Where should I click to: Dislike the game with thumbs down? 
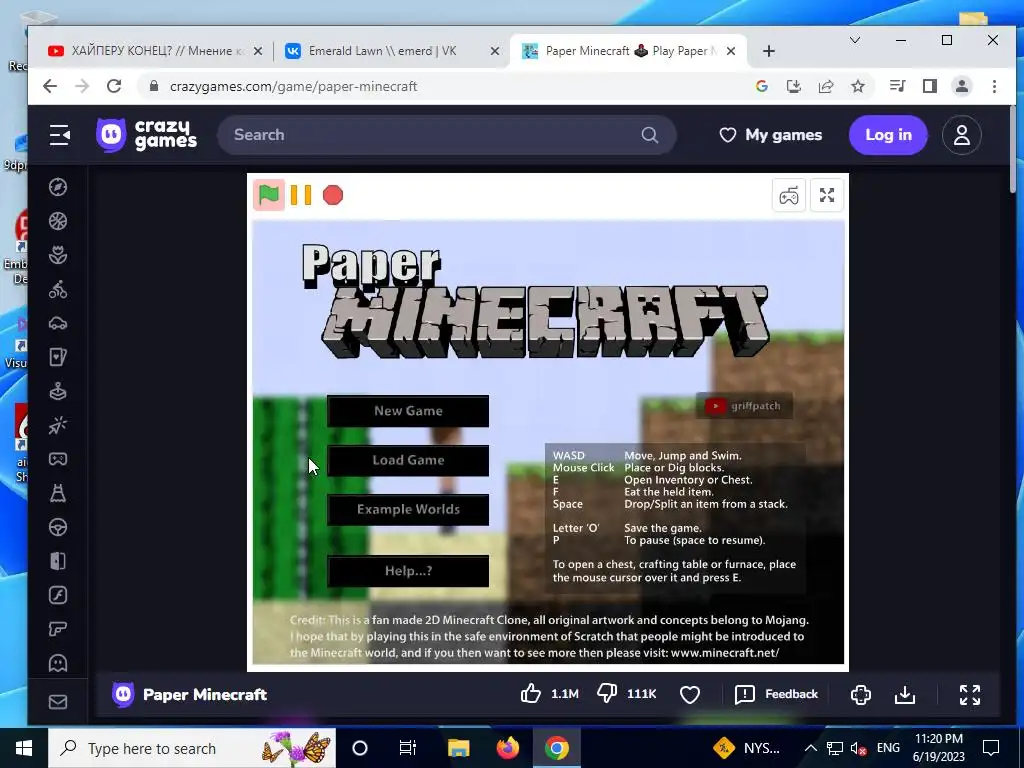[607, 694]
